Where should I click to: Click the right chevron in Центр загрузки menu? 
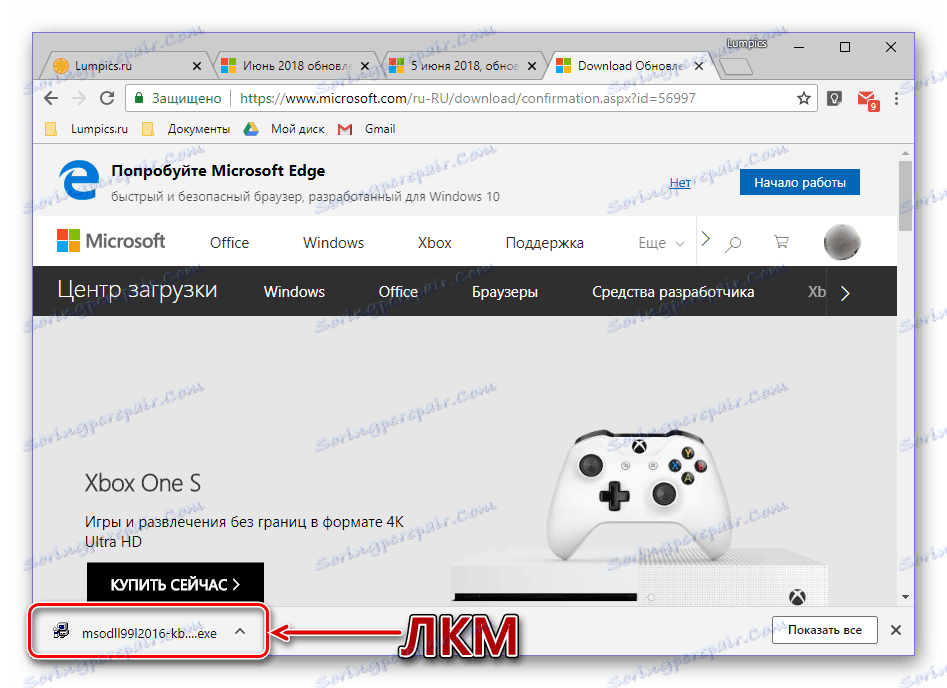pos(844,292)
